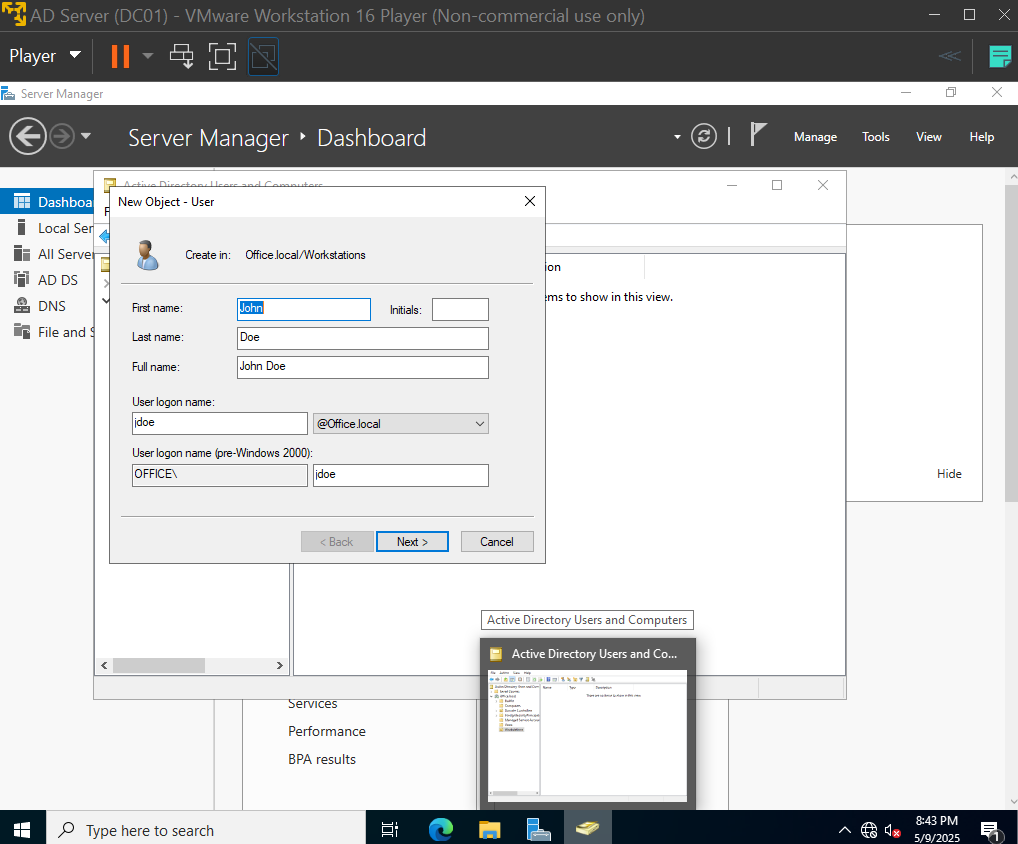The width and height of the screenshot is (1018, 844).
Task: Click BPA results link in dashboard tile
Action: click(322, 759)
